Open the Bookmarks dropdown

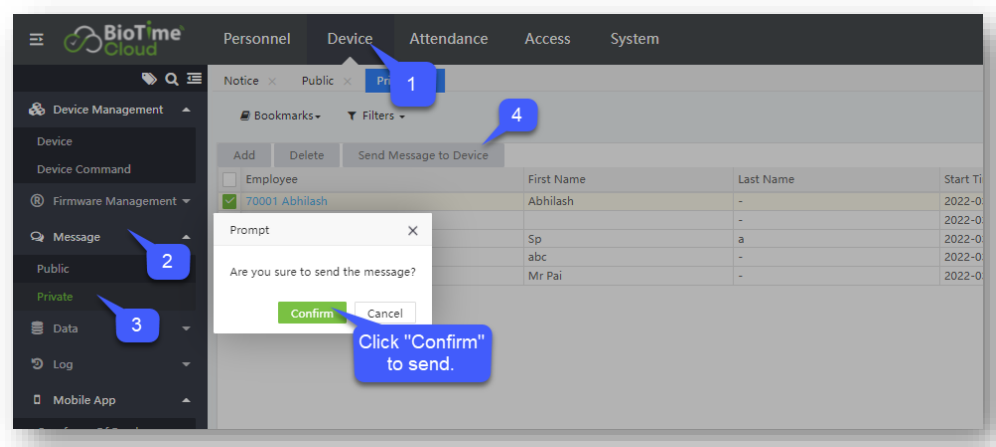(x=281, y=116)
